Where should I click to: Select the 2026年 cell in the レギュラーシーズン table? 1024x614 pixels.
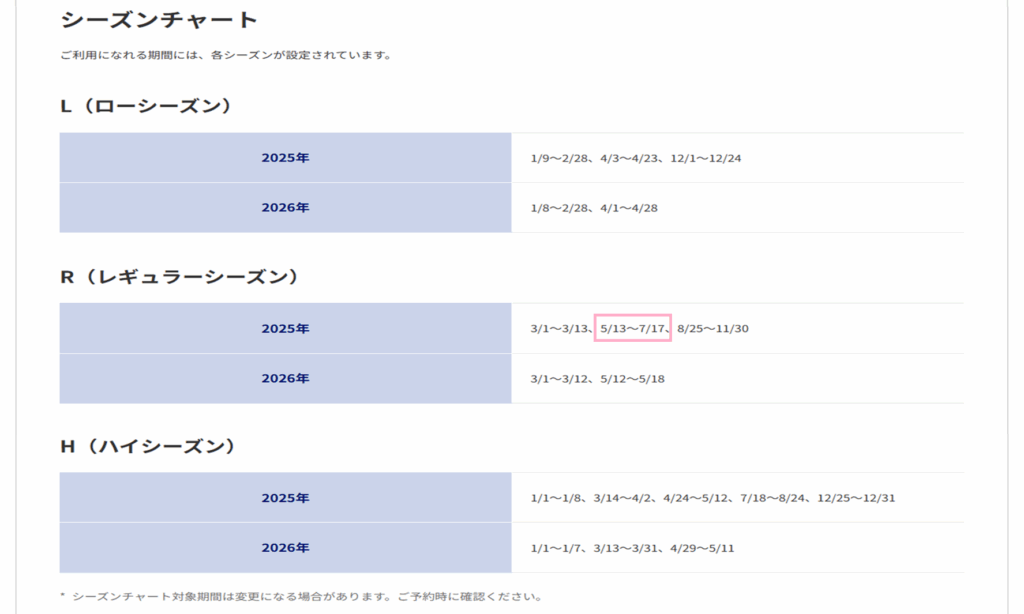point(285,379)
